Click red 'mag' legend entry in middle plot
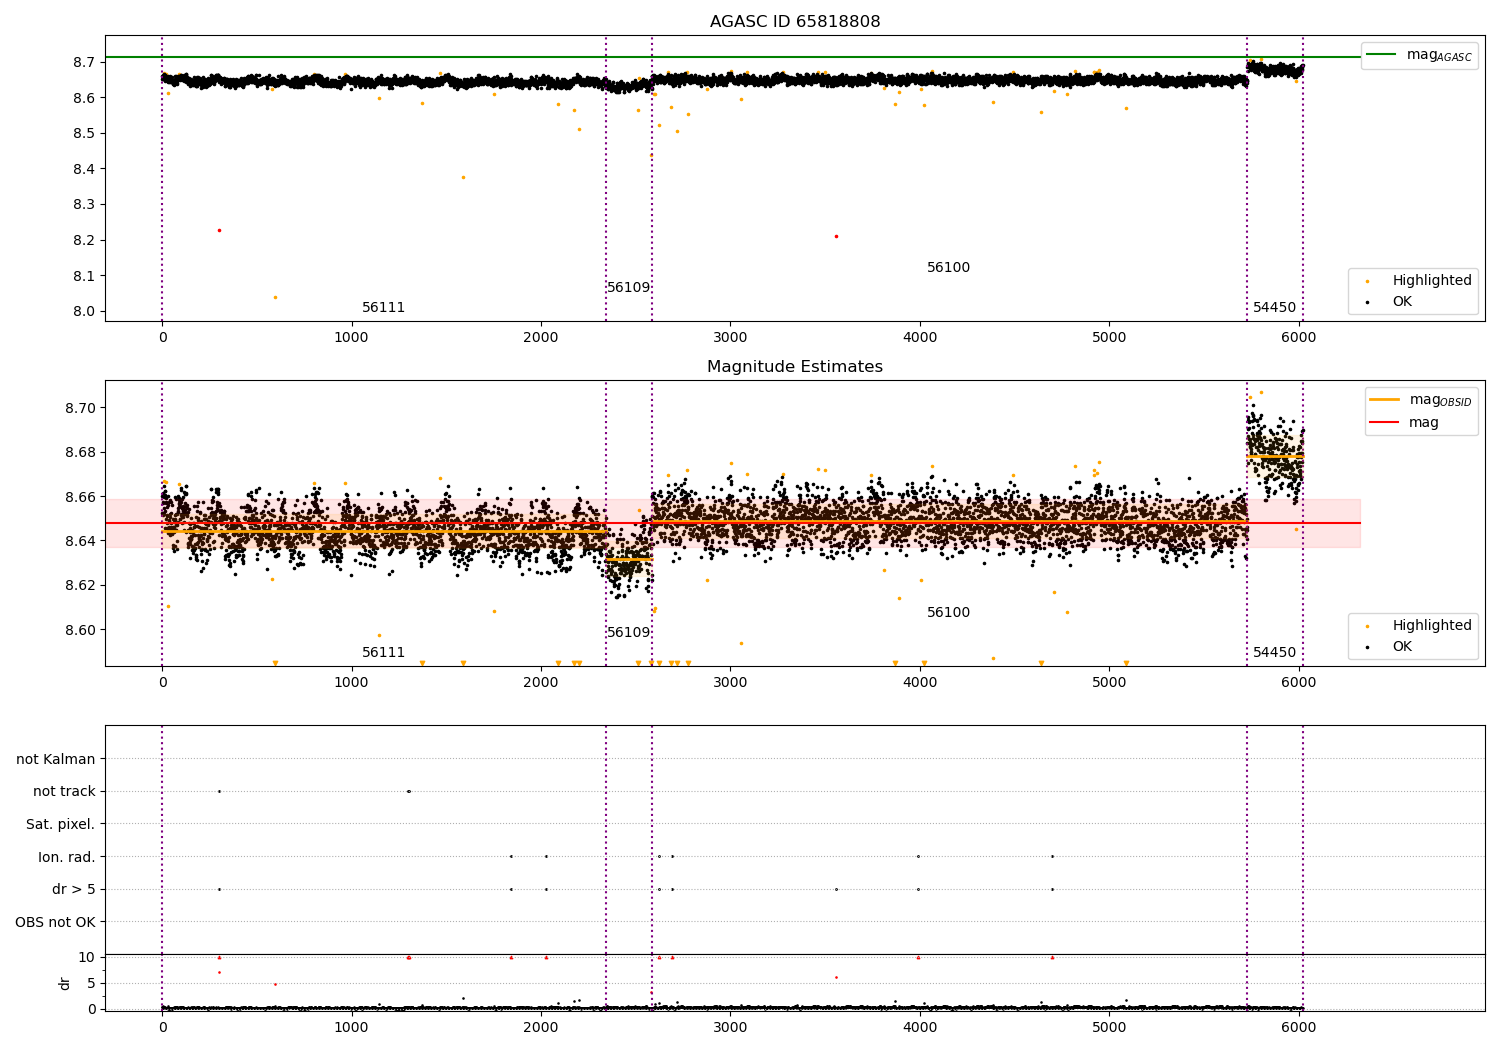This screenshot has height=1050, width=1500. pyautogui.click(x=1405, y=423)
